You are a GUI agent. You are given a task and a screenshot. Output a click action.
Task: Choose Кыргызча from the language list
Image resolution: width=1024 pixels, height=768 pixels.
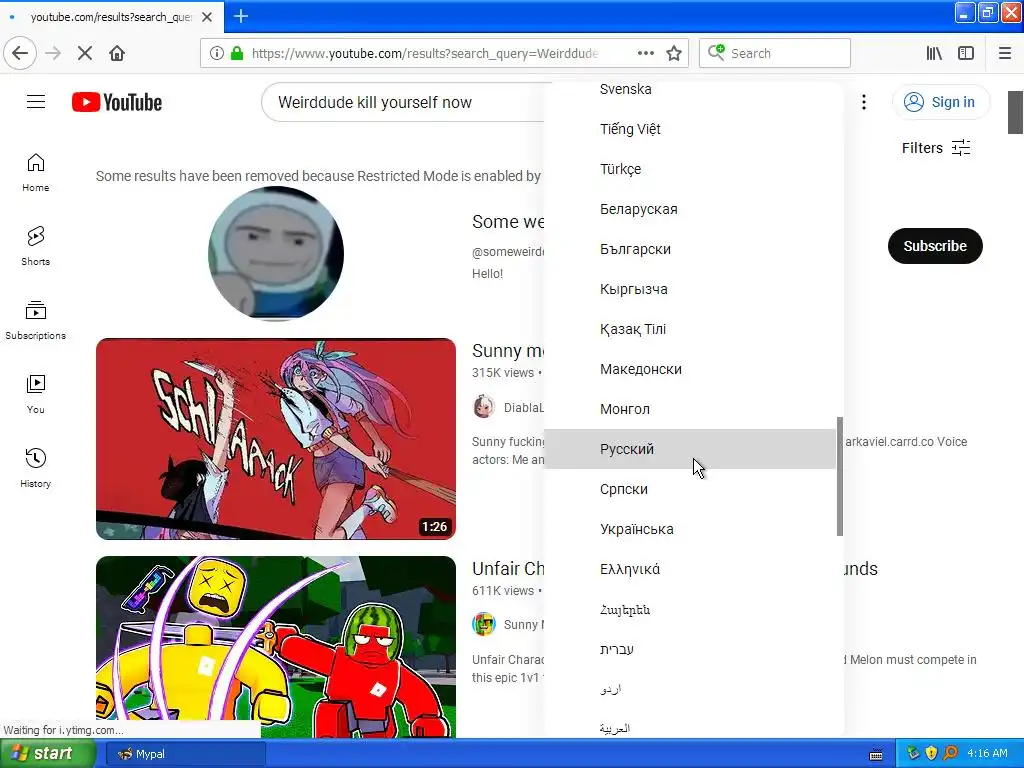(x=690, y=289)
